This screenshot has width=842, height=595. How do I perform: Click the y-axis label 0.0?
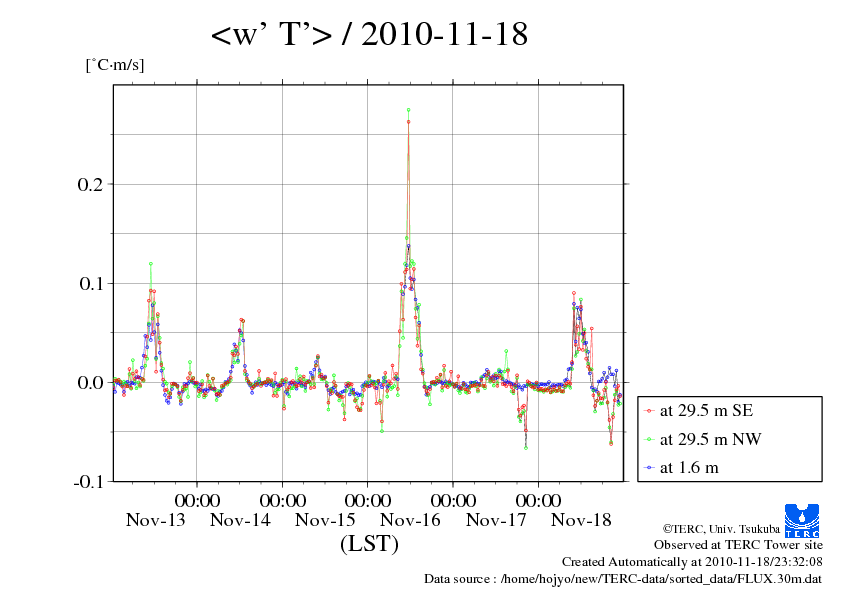90,382
